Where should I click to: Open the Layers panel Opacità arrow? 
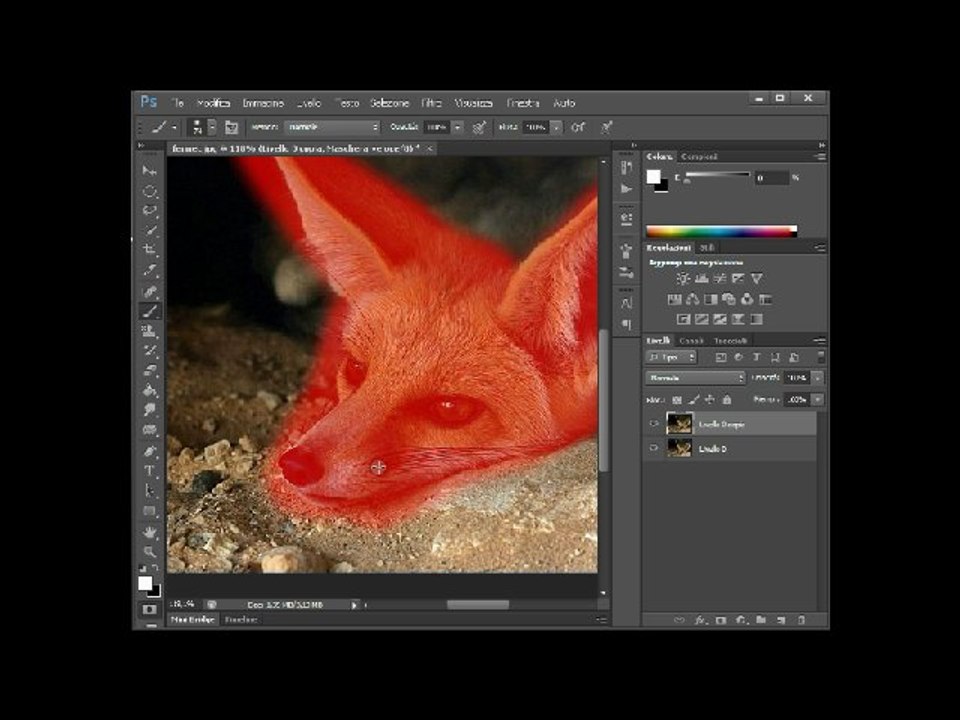coord(818,378)
